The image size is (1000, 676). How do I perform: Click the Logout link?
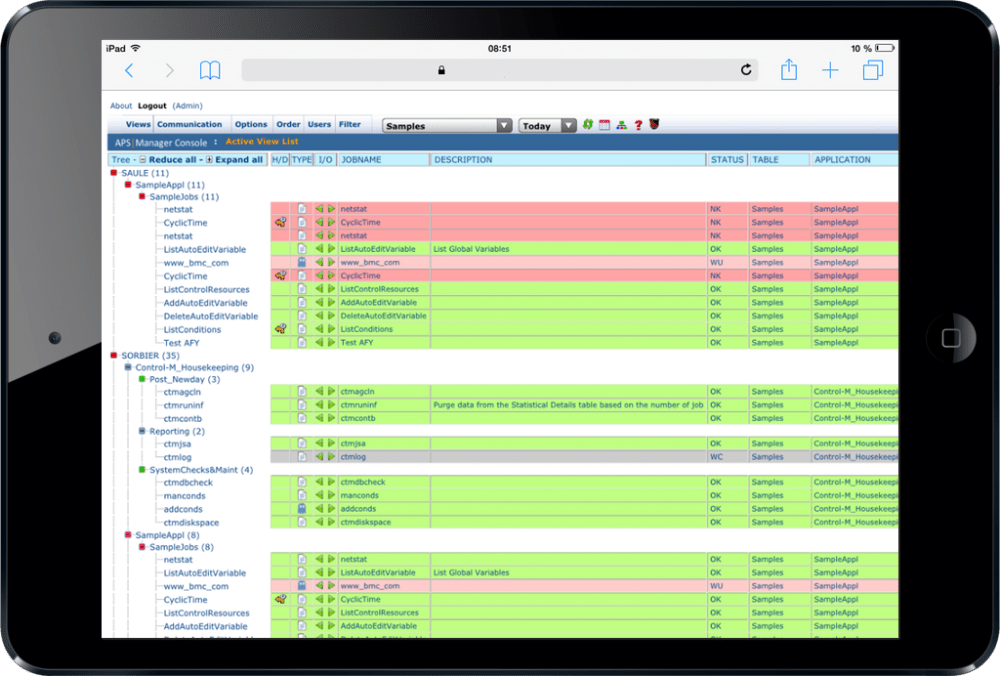(x=152, y=105)
